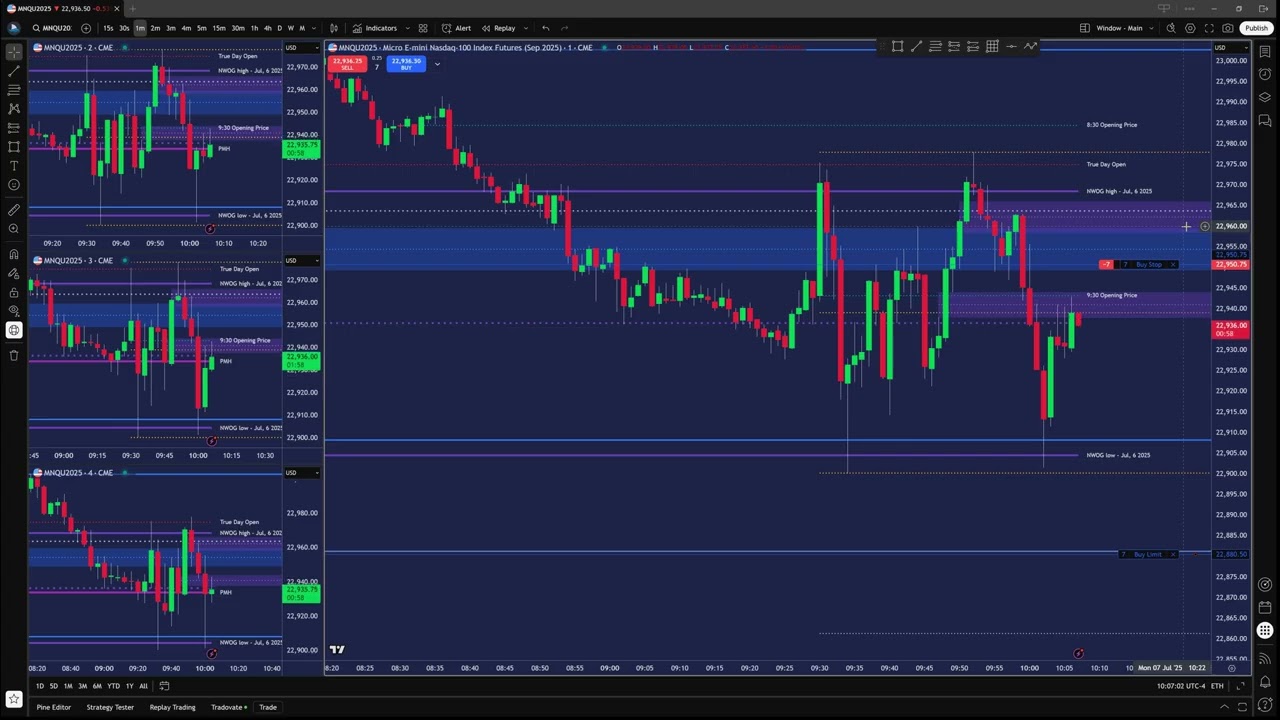This screenshot has width=1280, height=720.
Task: Expand the trading panel chevron beside BUY
Action: pos(437,64)
